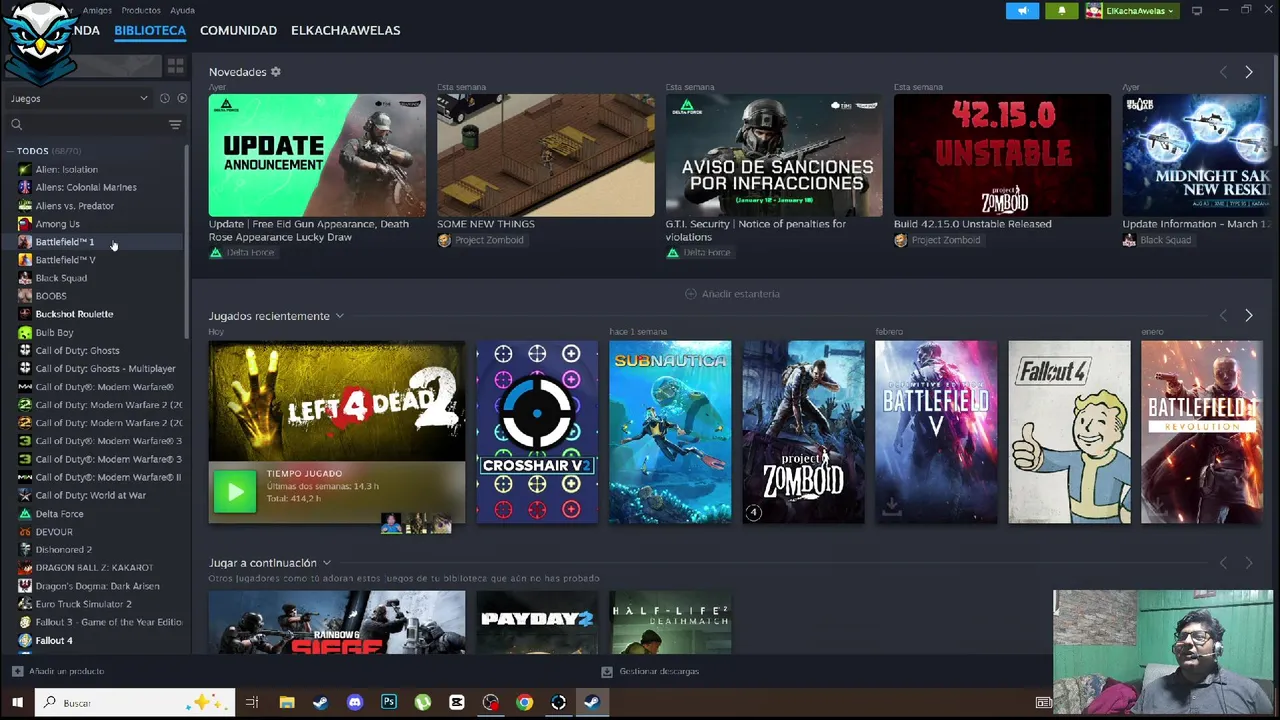Open Discord from the taskbar
The width and height of the screenshot is (1280, 720).
pyautogui.click(x=355, y=703)
